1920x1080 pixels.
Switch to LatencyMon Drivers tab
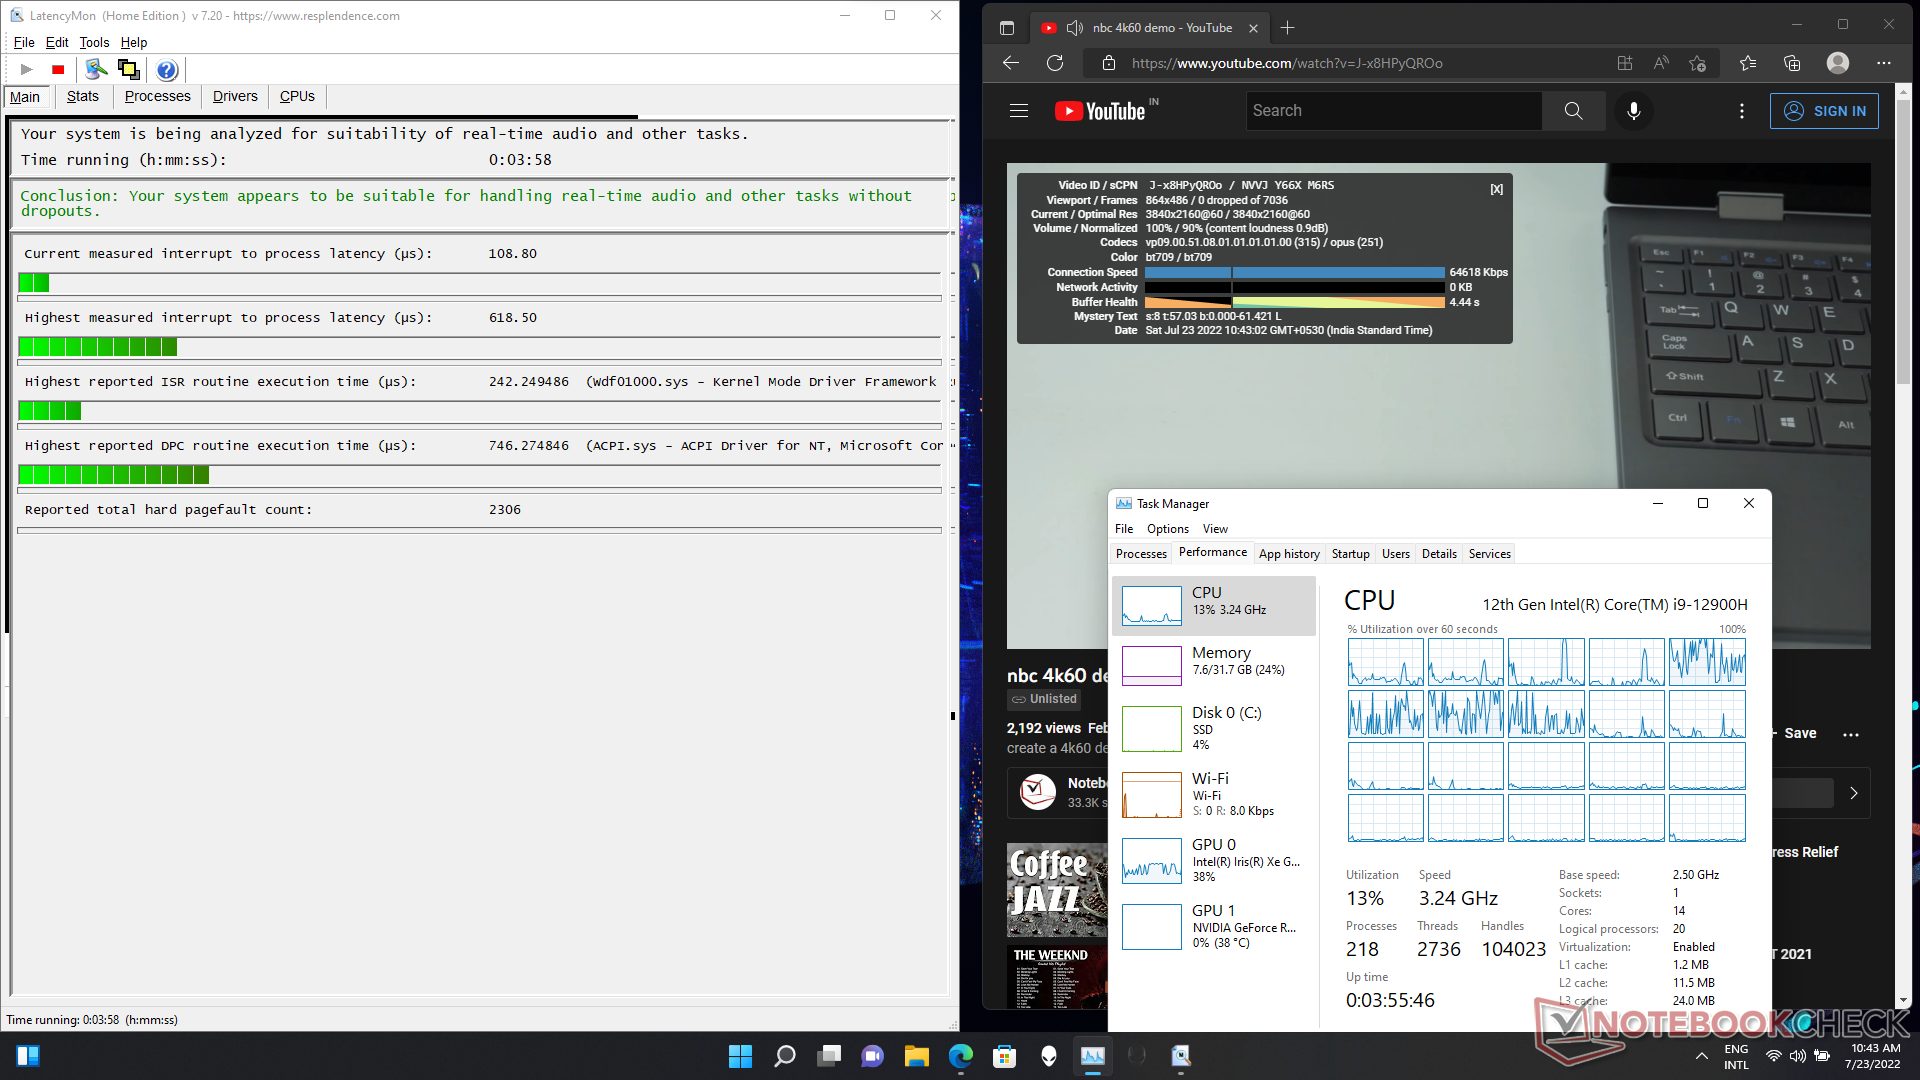pyautogui.click(x=235, y=96)
